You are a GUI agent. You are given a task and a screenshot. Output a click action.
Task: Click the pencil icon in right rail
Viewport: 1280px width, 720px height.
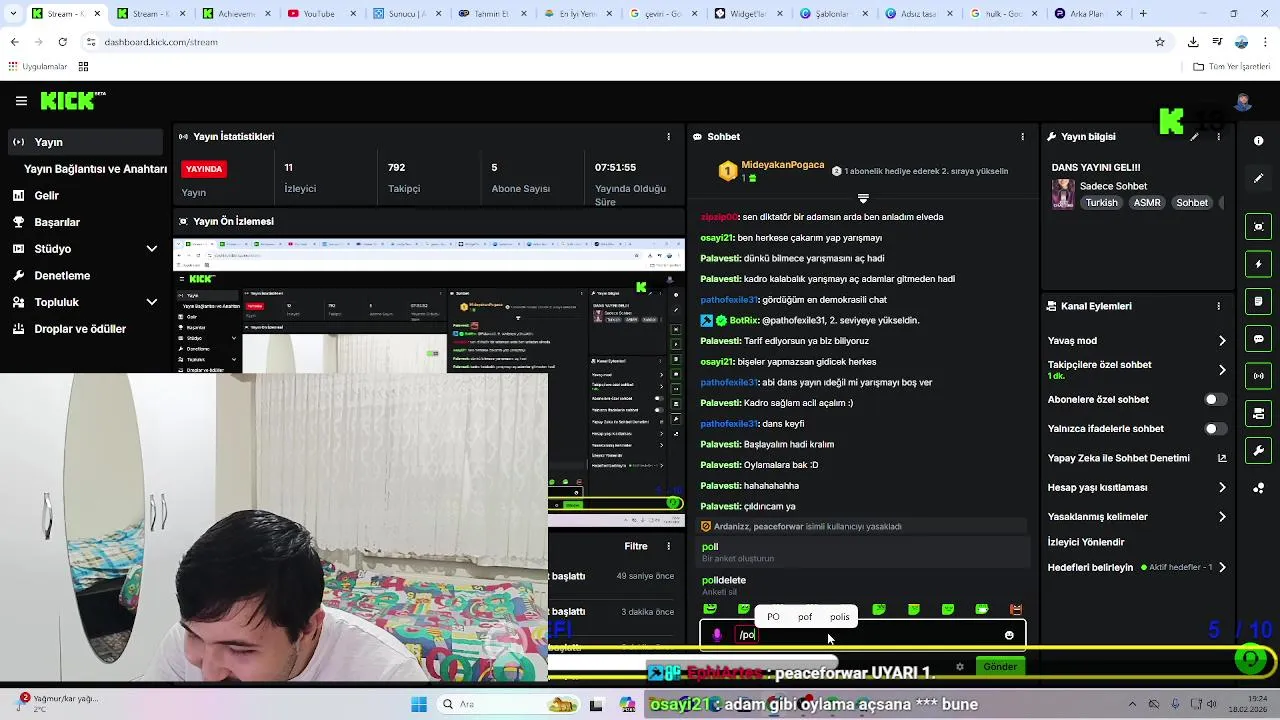click(1259, 178)
